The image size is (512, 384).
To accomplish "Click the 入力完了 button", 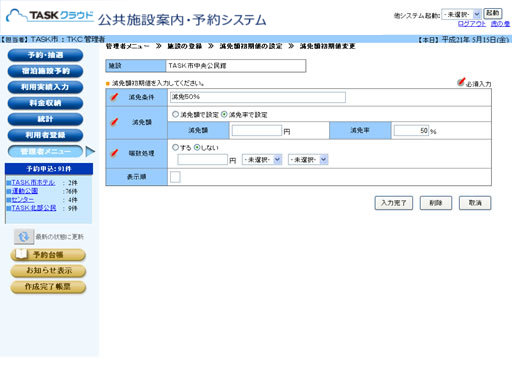I will (394, 203).
